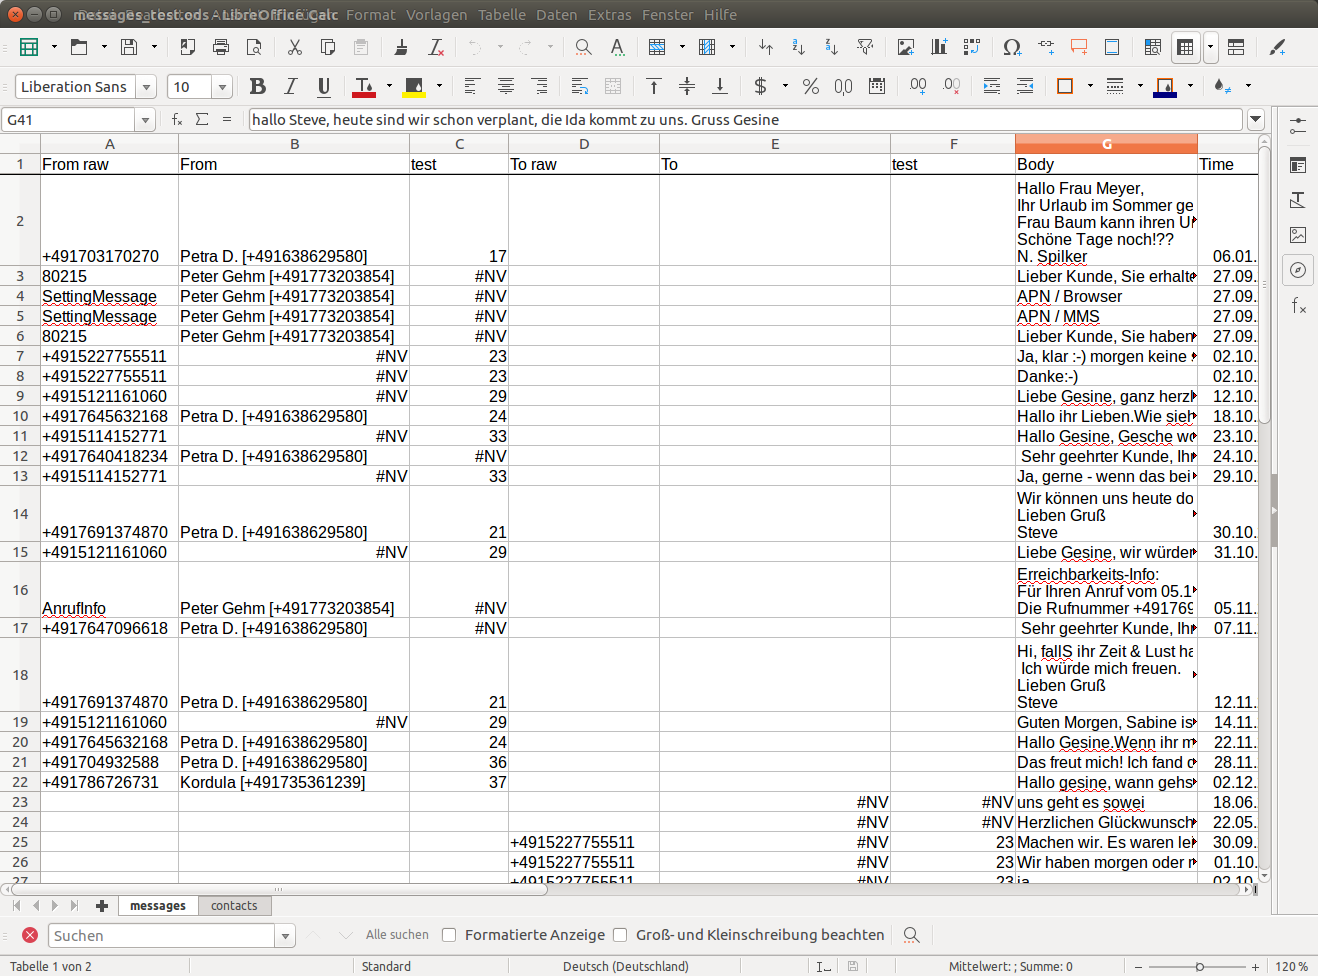Expand the highlighting color dropdown arrow
1318x976 pixels.
[x=439, y=87]
